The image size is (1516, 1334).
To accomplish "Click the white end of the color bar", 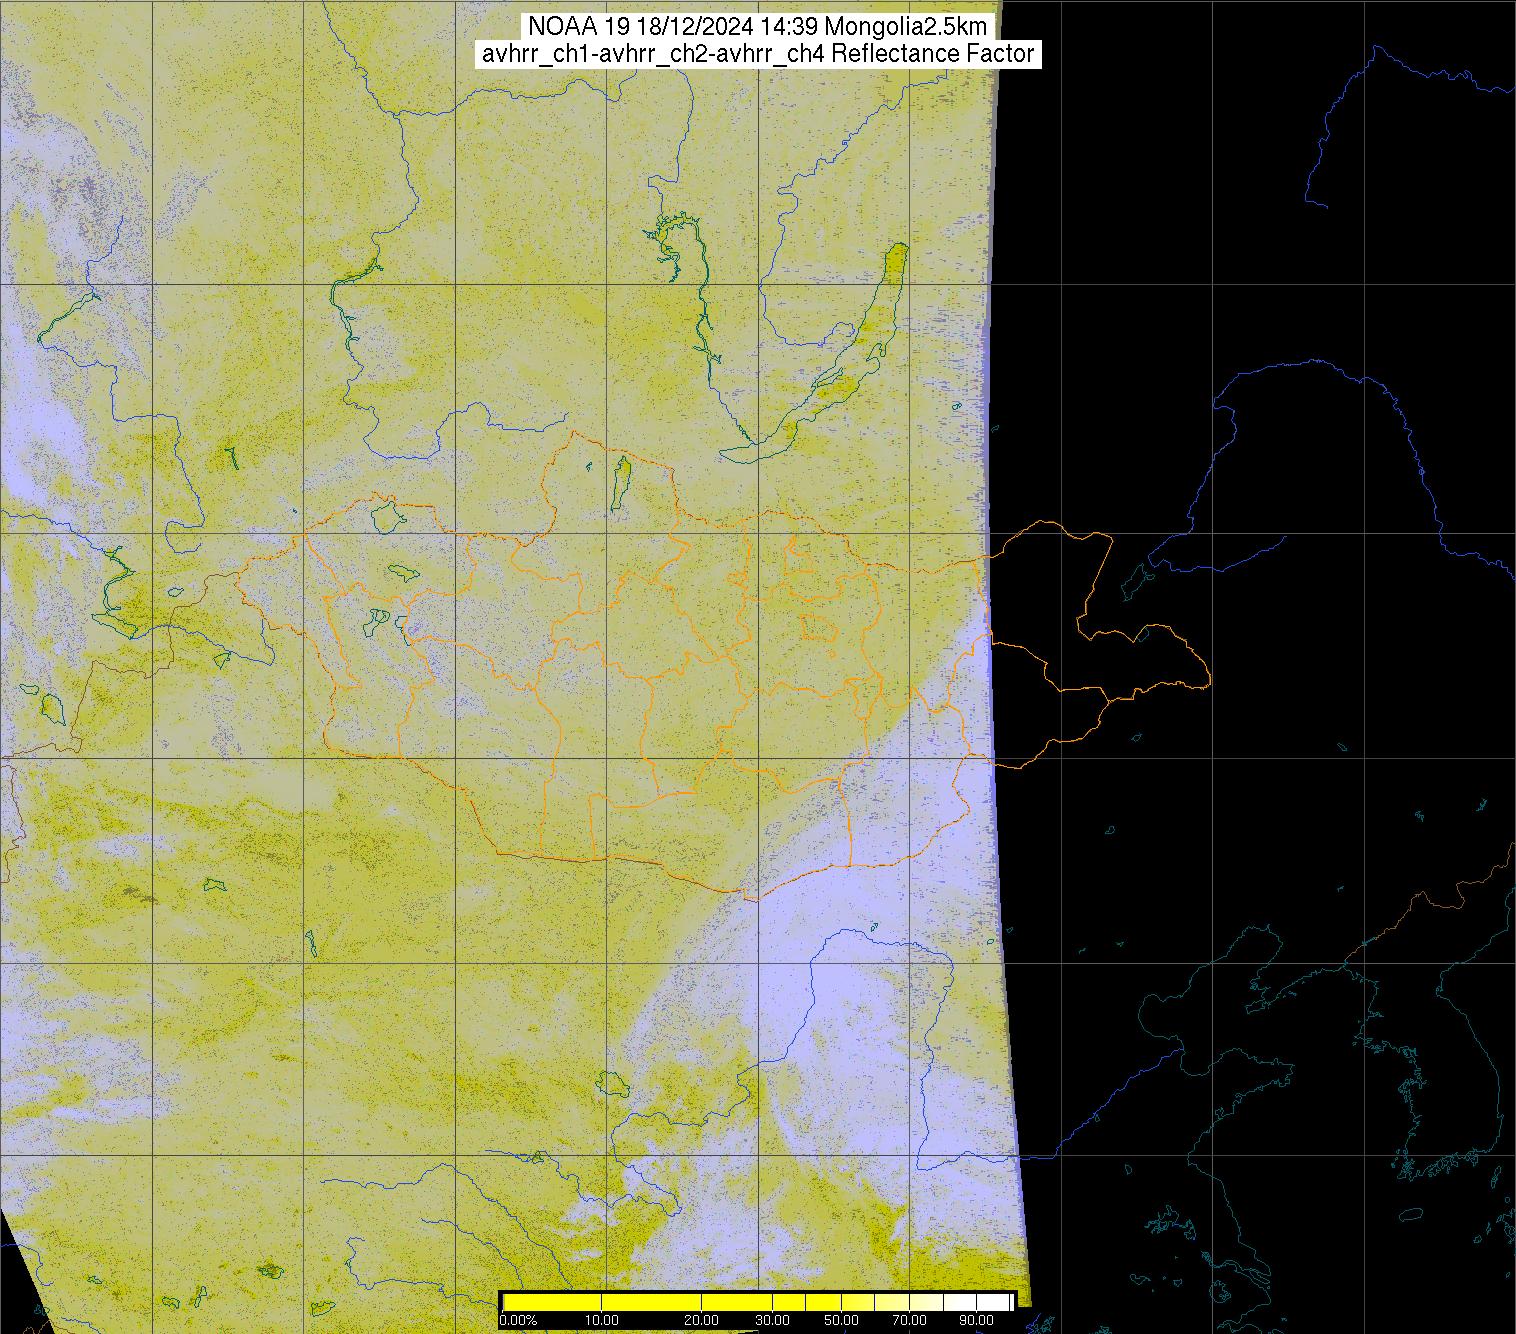I will (x=990, y=1302).
